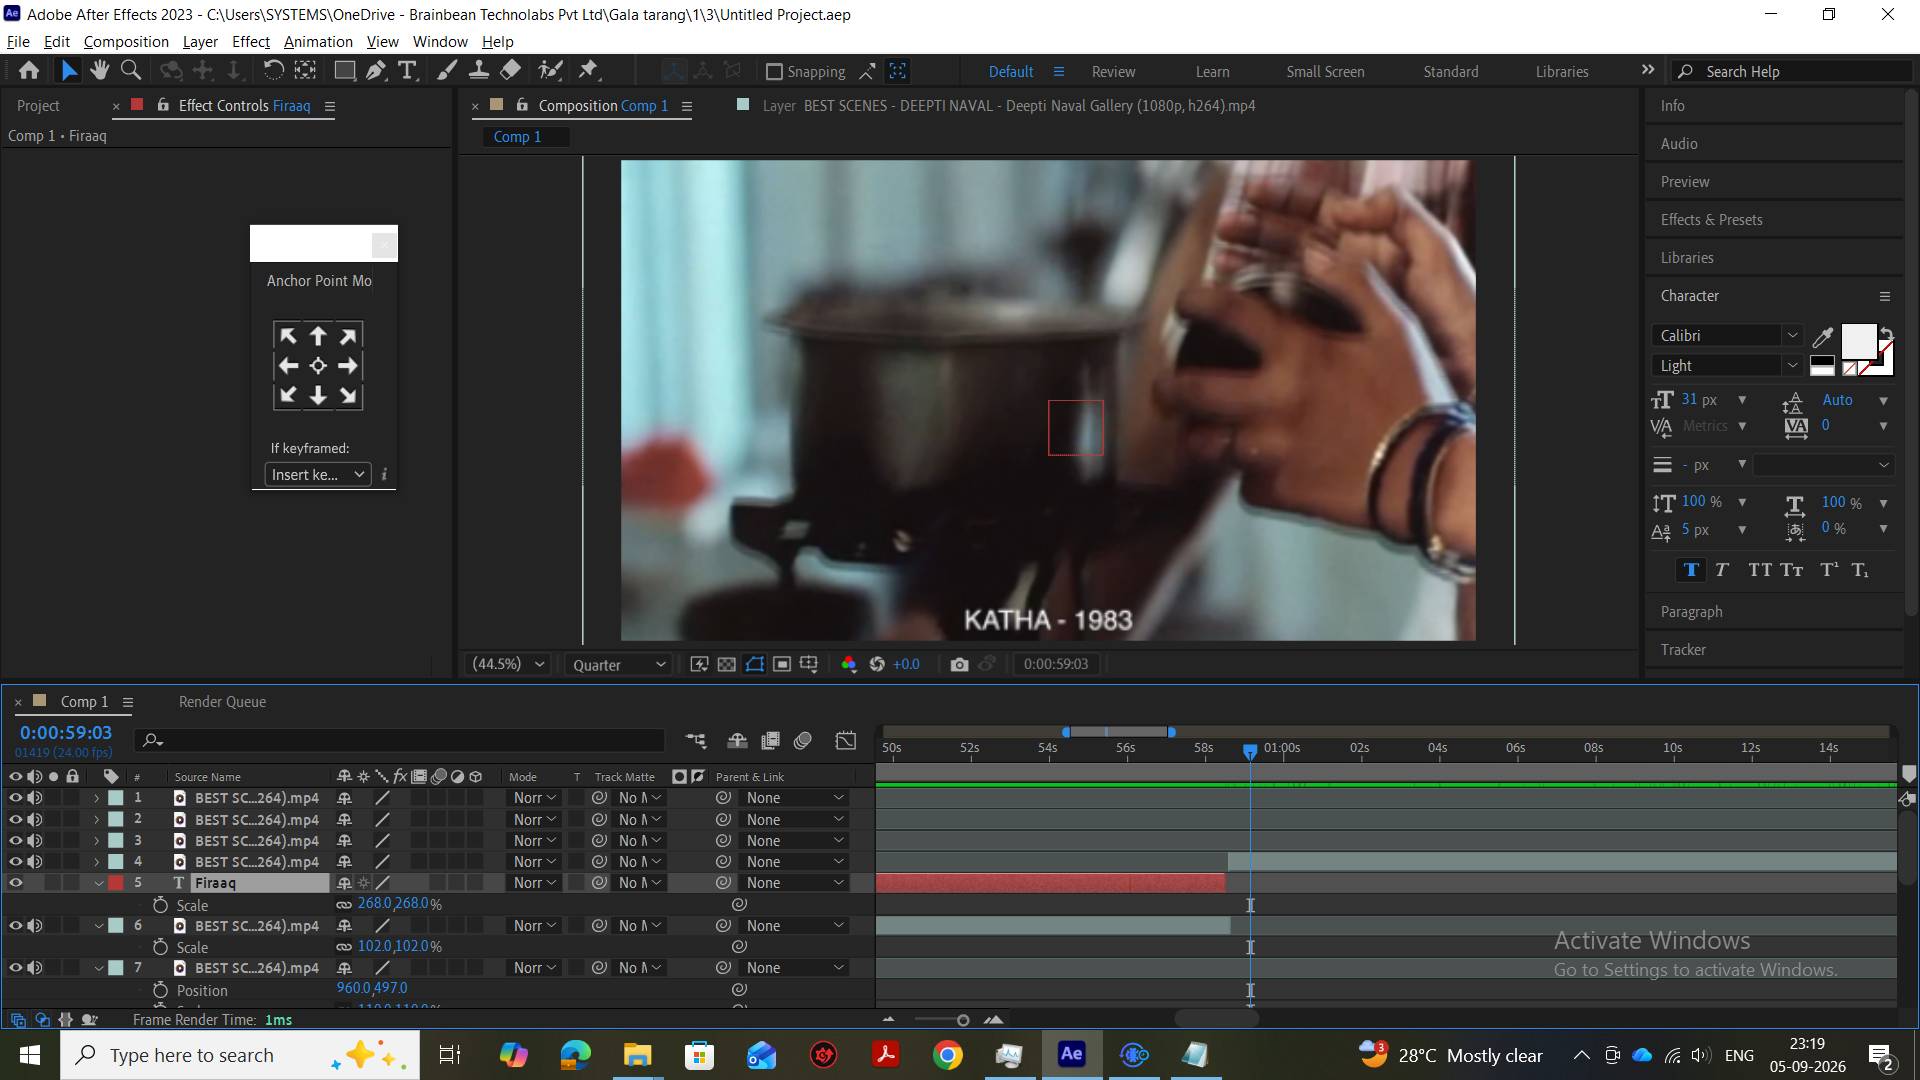Collapse the Firaaq layer properties
The image size is (1920, 1080).
coord(98,883)
